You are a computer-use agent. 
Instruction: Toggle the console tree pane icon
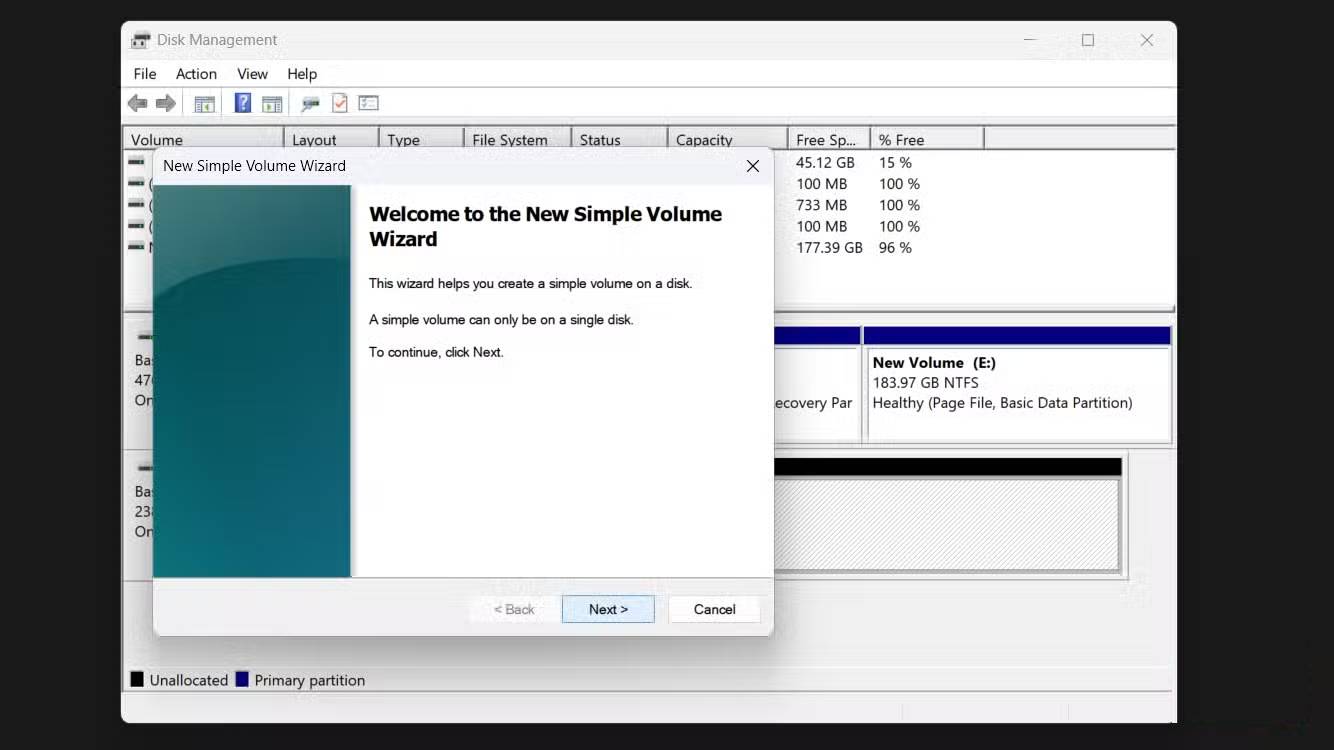(204, 103)
